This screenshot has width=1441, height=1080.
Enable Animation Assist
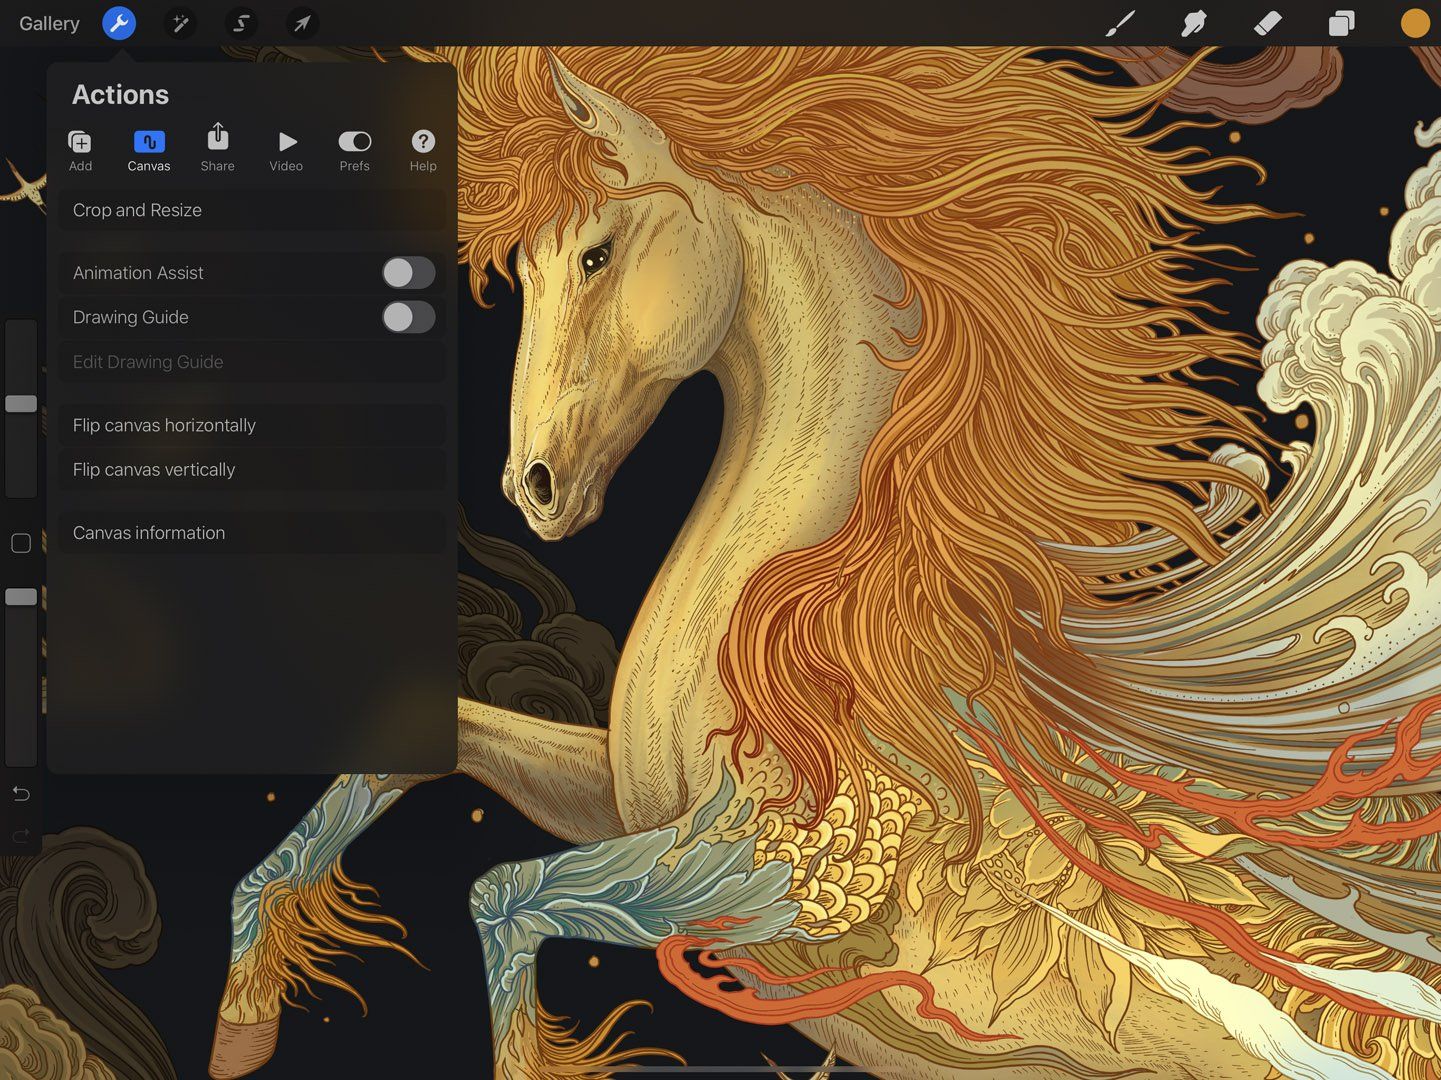[x=408, y=272]
